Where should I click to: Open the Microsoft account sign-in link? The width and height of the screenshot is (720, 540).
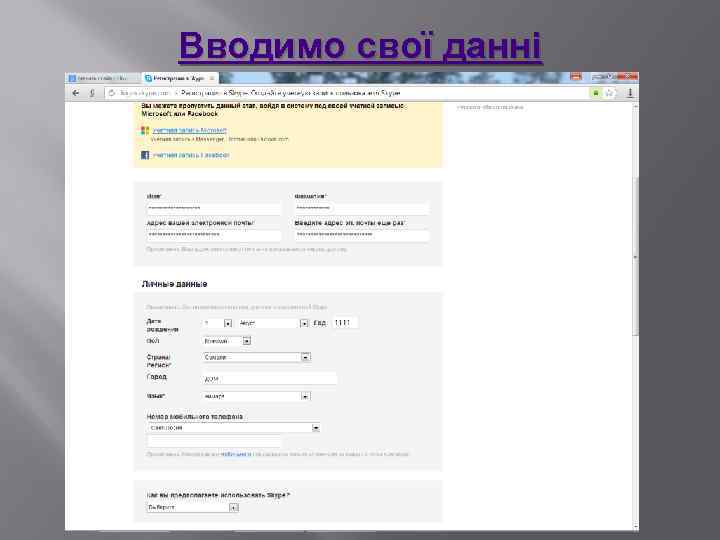click(x=190, y=130)
